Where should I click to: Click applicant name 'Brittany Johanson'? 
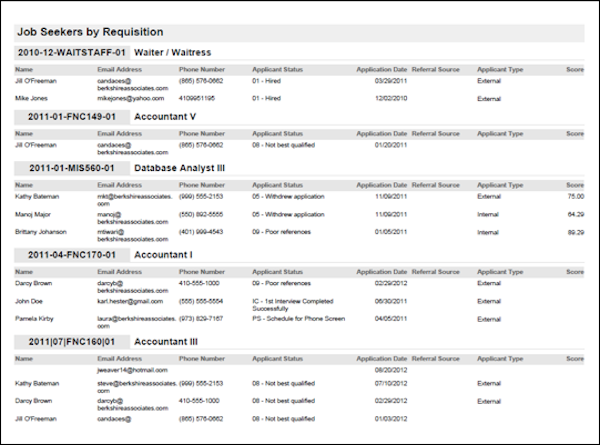click(41, 232)
